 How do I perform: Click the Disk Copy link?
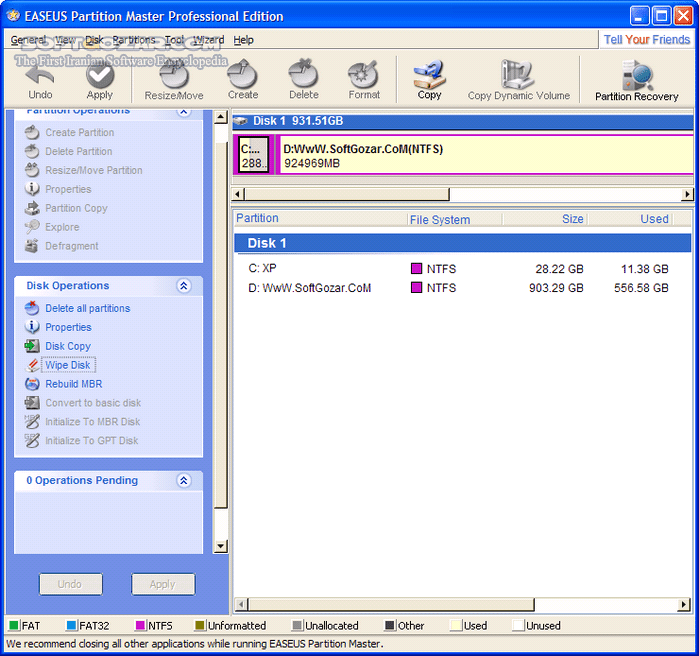point(68,346)
